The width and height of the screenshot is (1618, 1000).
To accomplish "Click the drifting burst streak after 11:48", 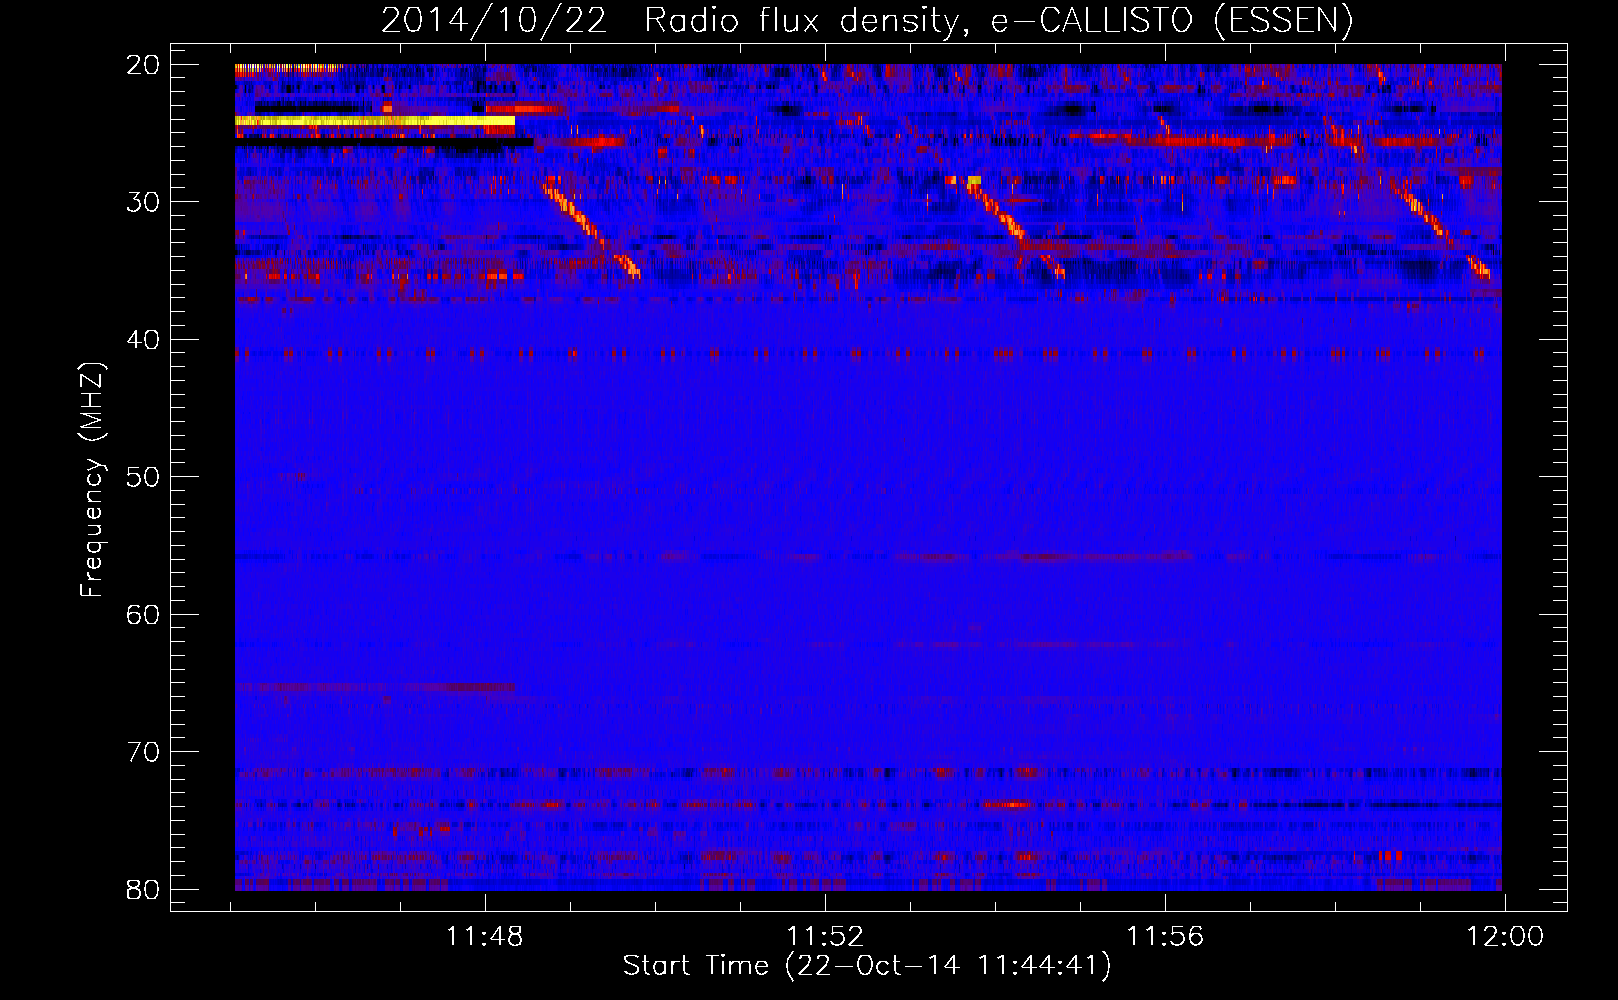I will point(592,230).
